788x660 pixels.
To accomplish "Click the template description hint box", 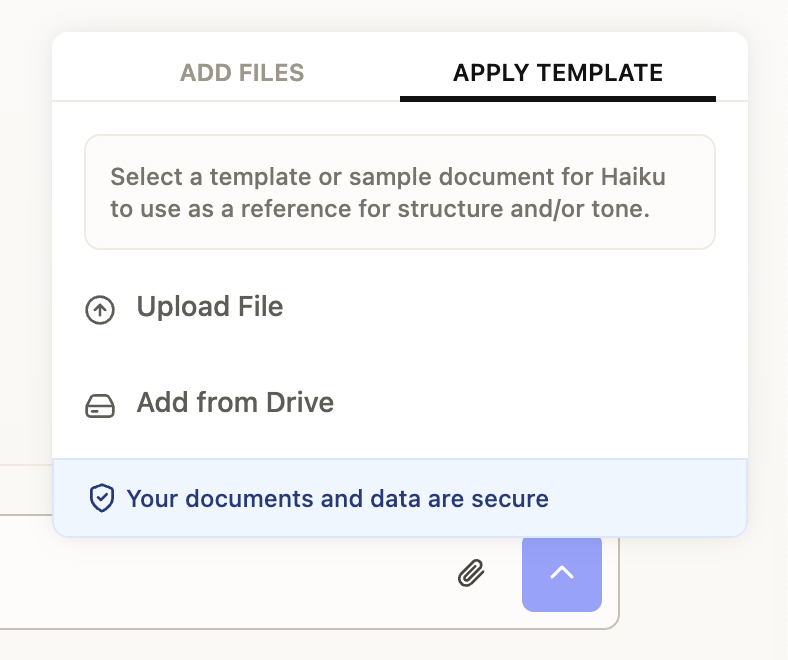I will (399, 192).
